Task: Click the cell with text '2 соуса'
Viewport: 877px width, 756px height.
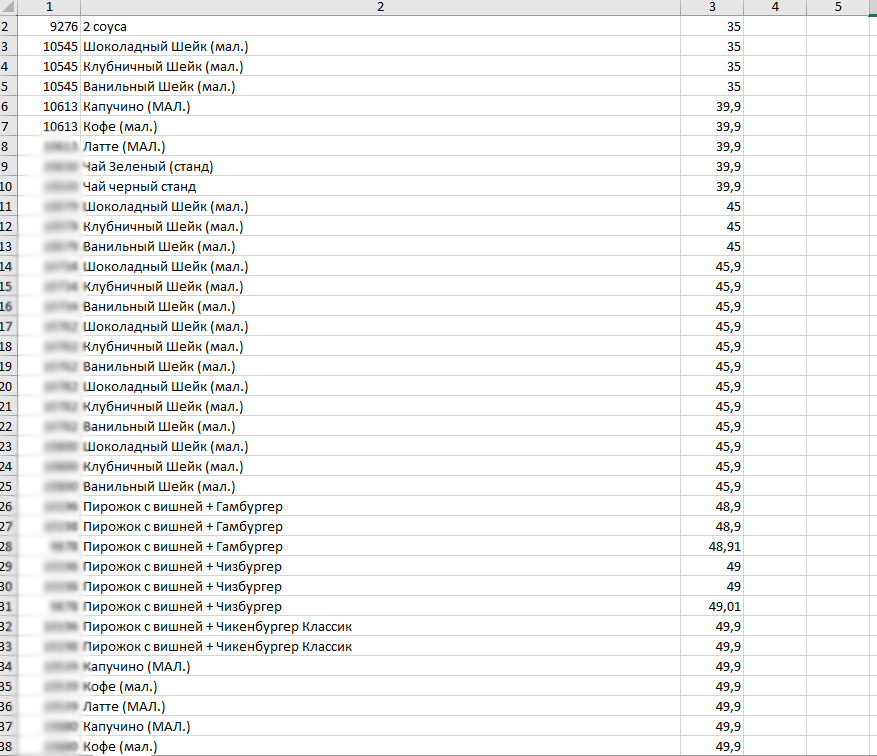Action: [x=380, y=26]
